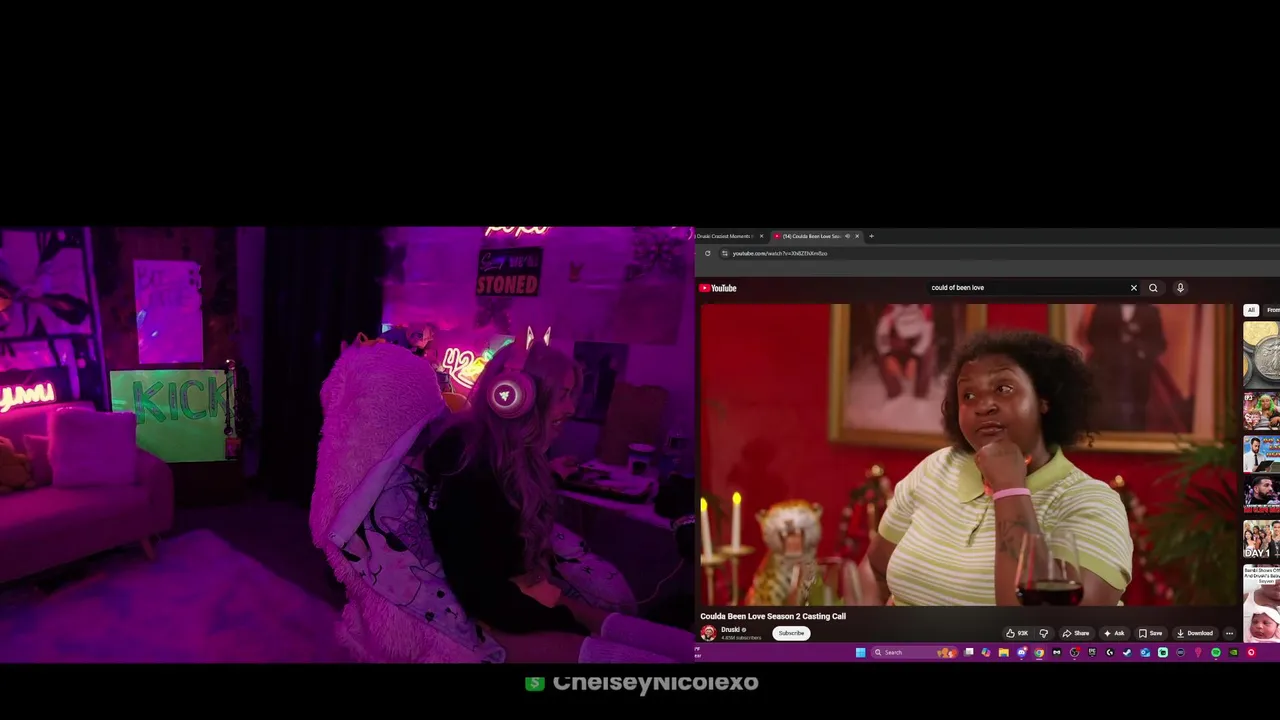Screen dimensions: 1280x720
Task: Close the Coulda Been Love tab
Action: (857, 236)
